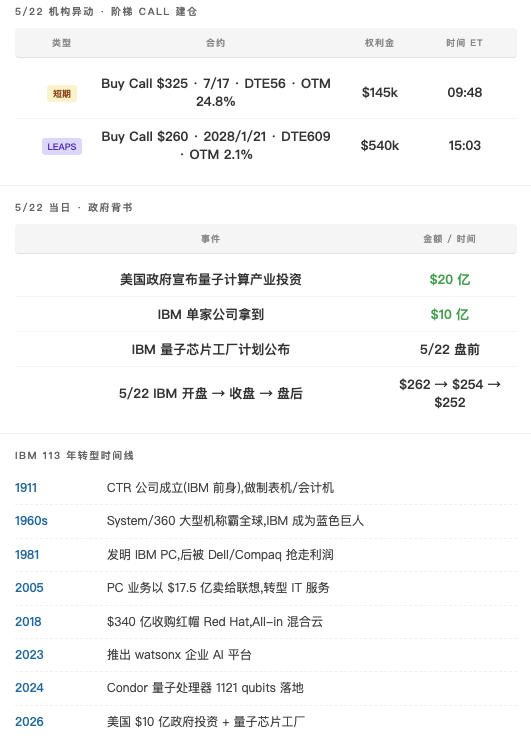Click the $540k premium value
This screenshot has width=531, height=747.
pyautogui.click(x=380, y=145)
